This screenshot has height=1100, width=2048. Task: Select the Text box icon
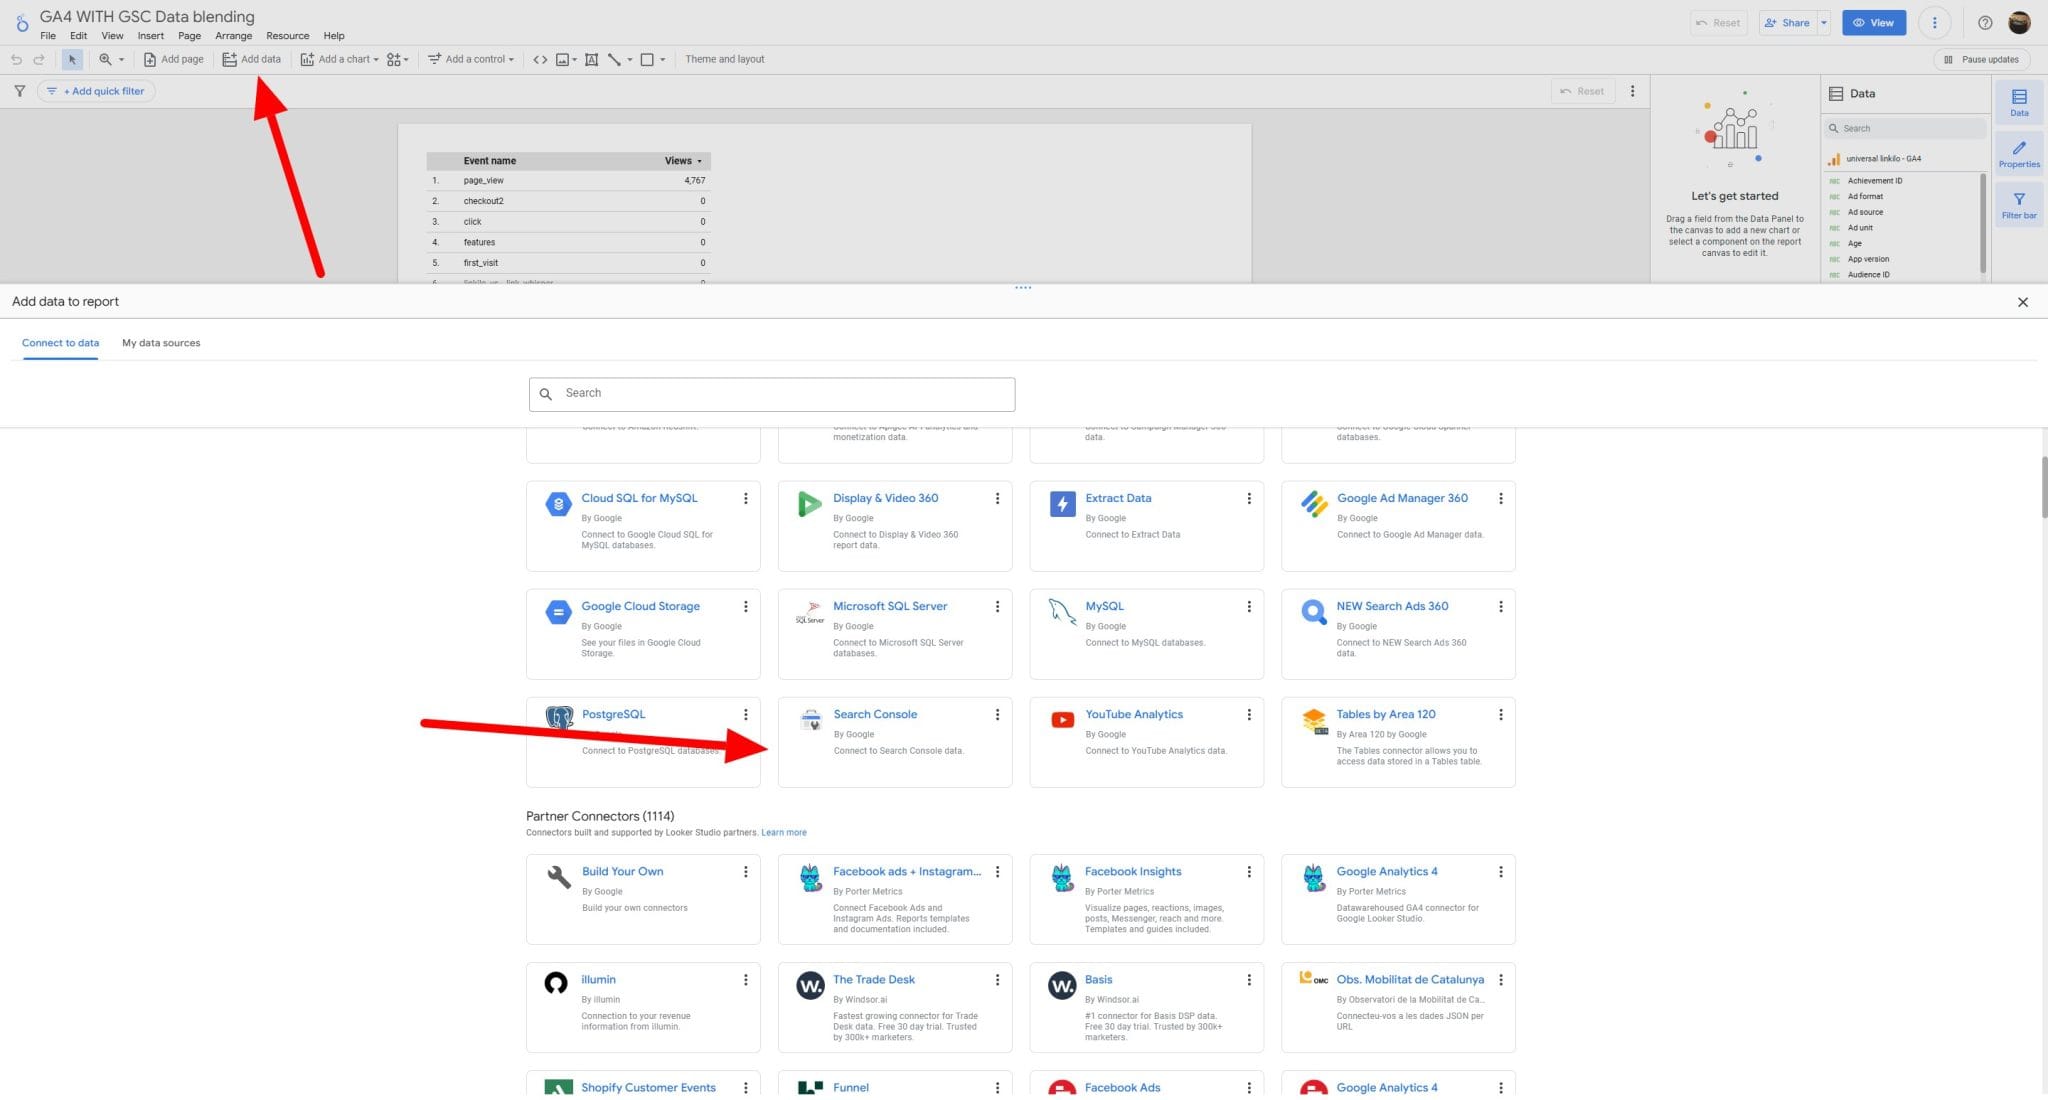[590, 59]
